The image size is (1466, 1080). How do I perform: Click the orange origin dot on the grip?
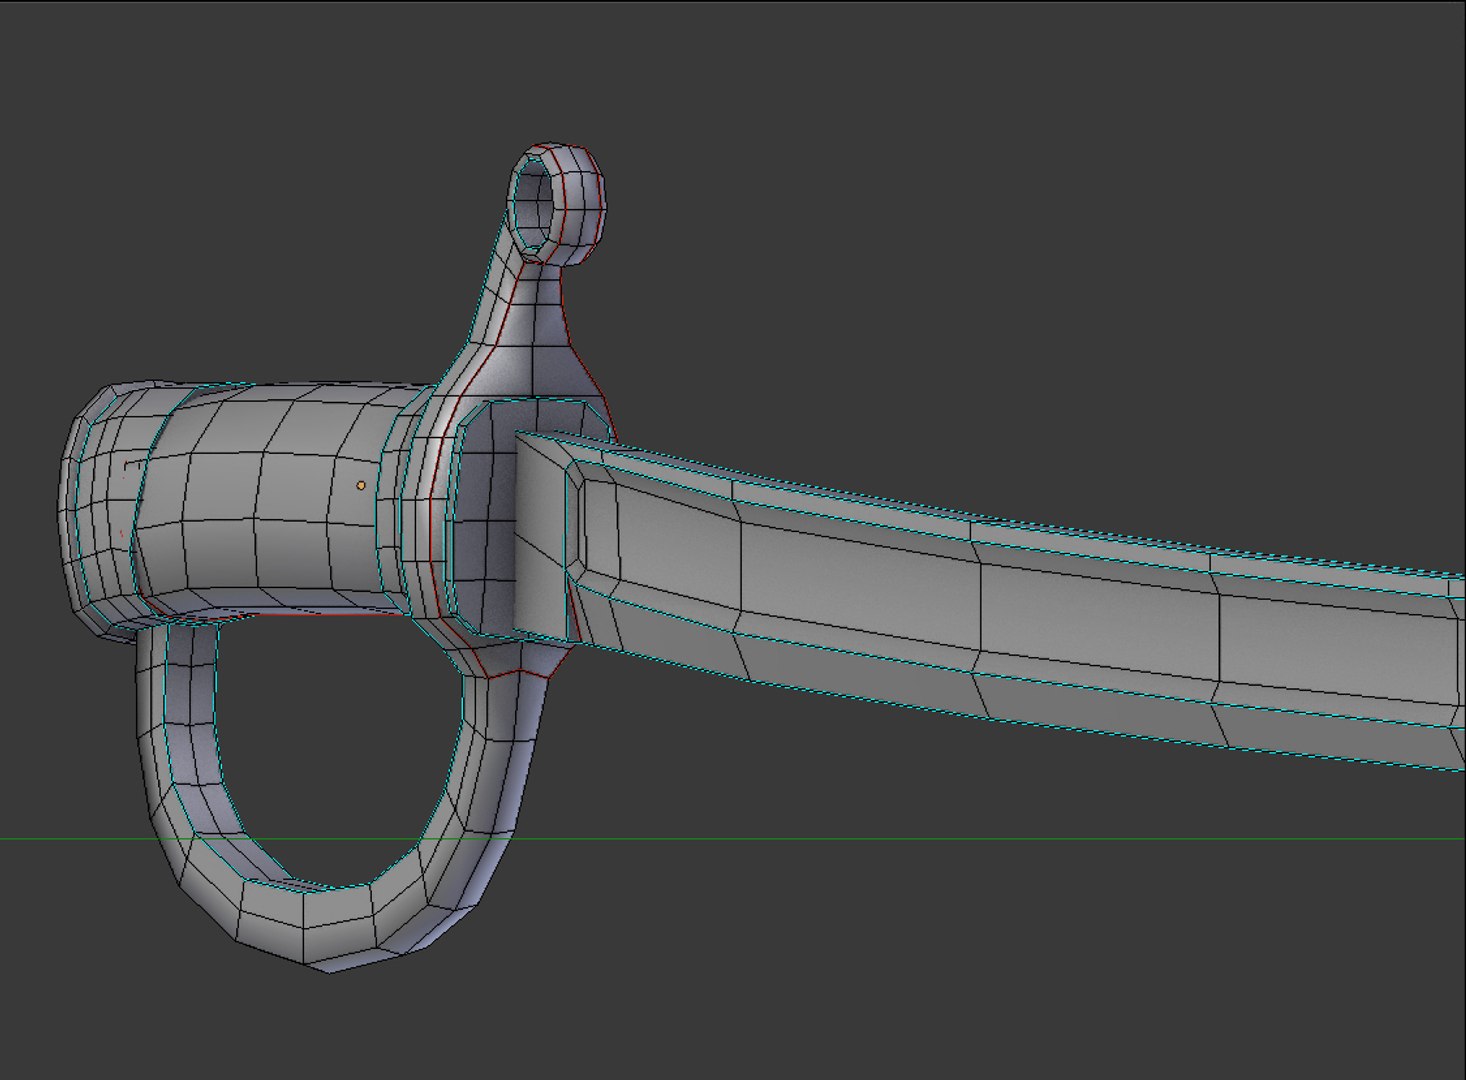(x=361, y=485)
